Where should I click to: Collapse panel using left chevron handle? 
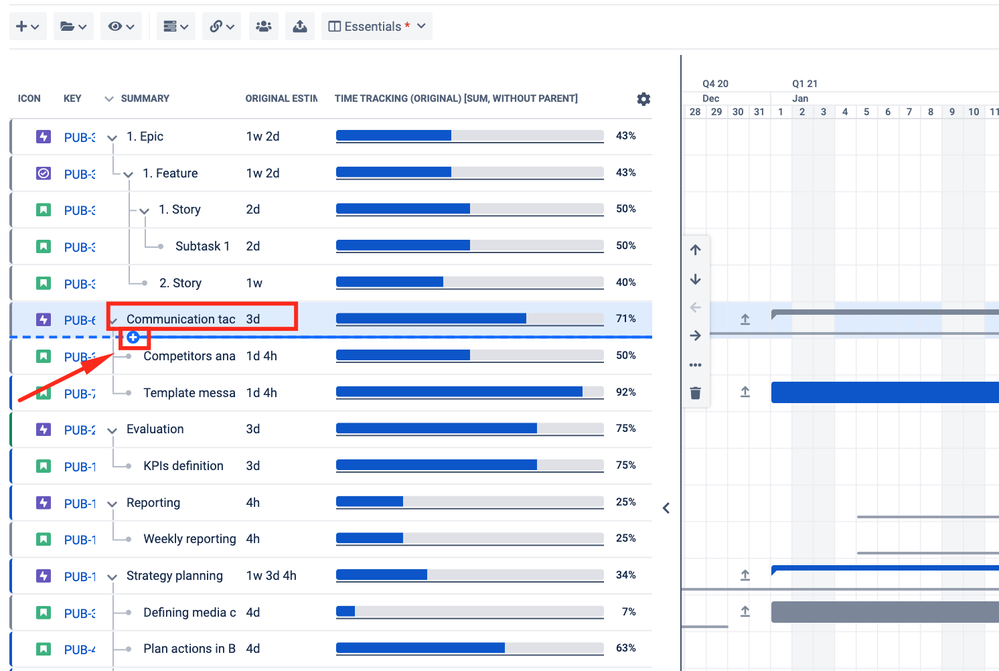pyautogui.click(x=666, y=508)
